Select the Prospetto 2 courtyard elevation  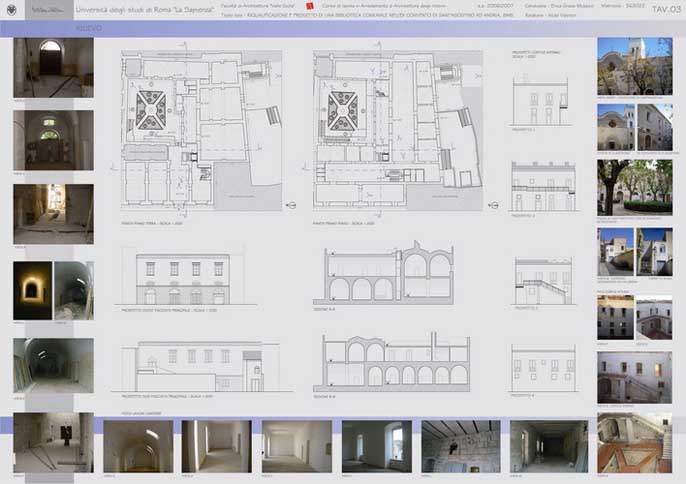pyautogui.click(x=544, y=186)
